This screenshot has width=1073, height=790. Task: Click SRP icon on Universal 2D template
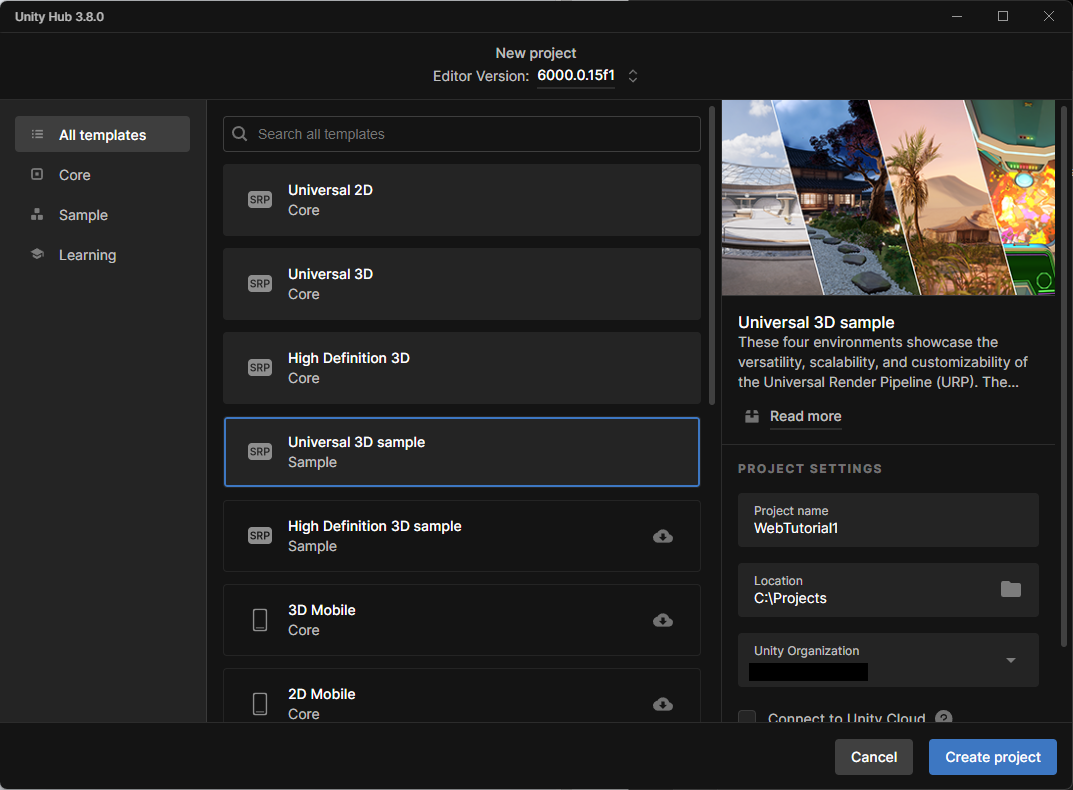(x=260, y=200)
